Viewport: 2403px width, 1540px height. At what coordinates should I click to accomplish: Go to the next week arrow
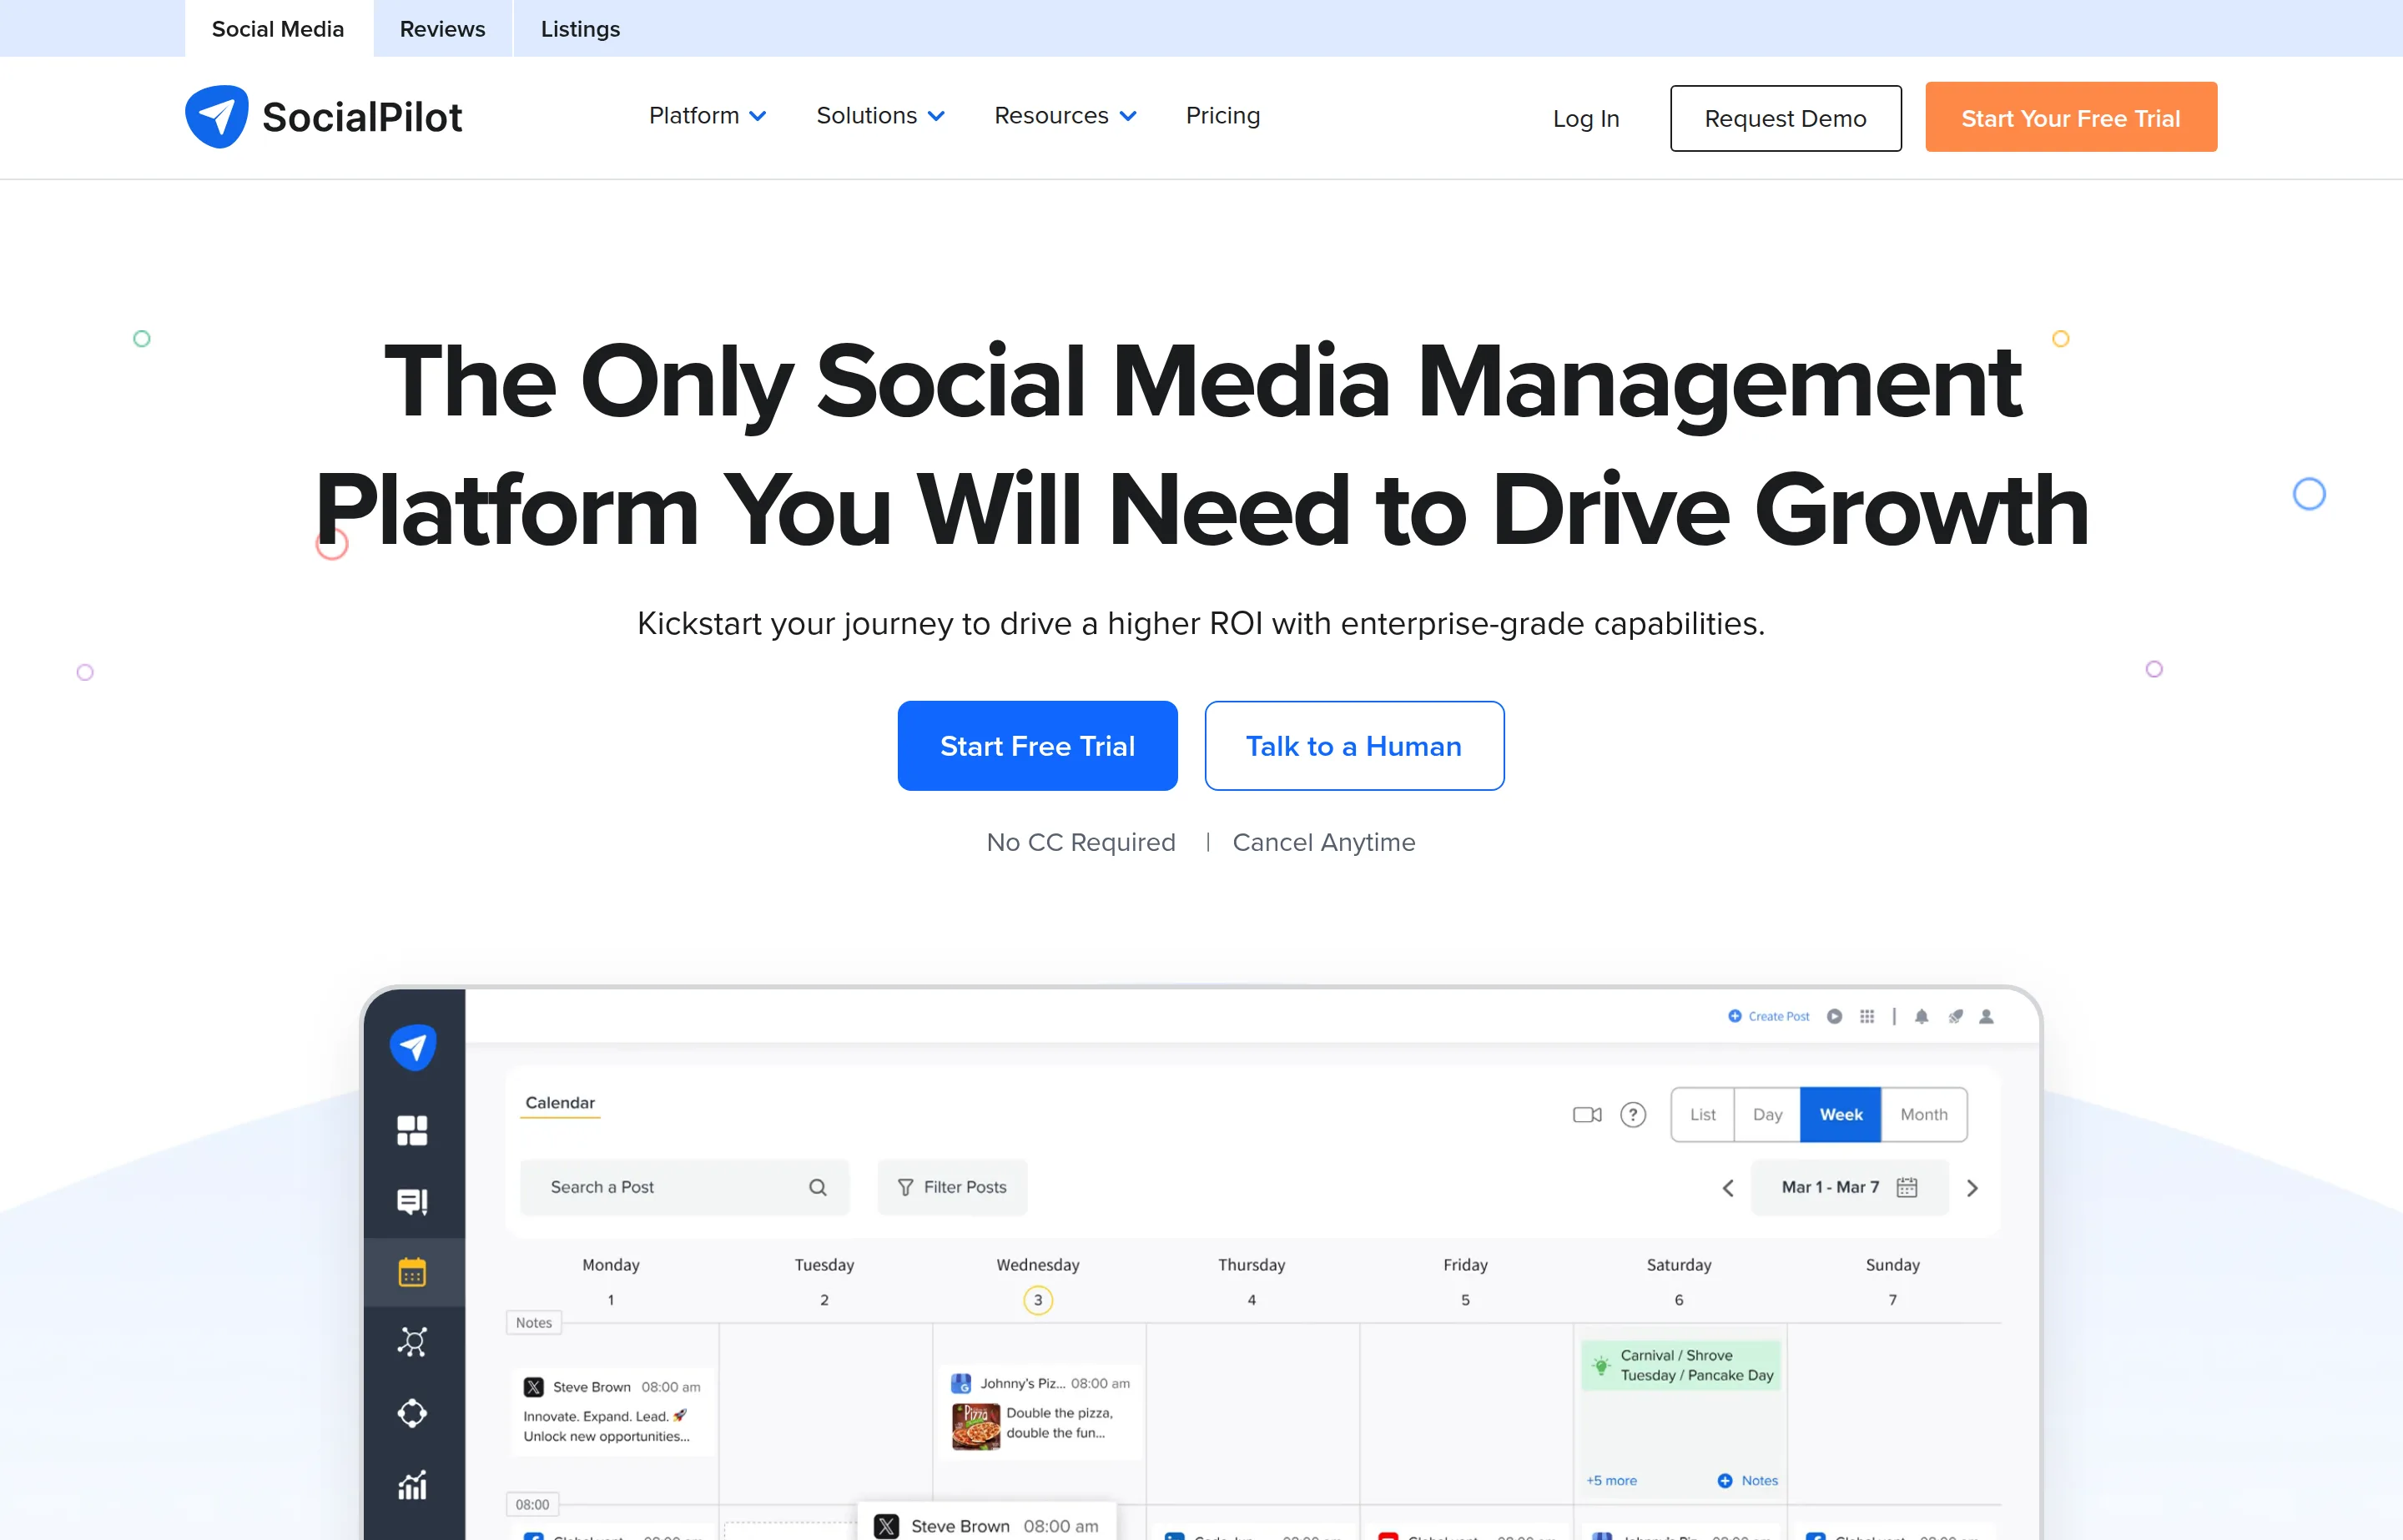[x=1972, y=1188]
